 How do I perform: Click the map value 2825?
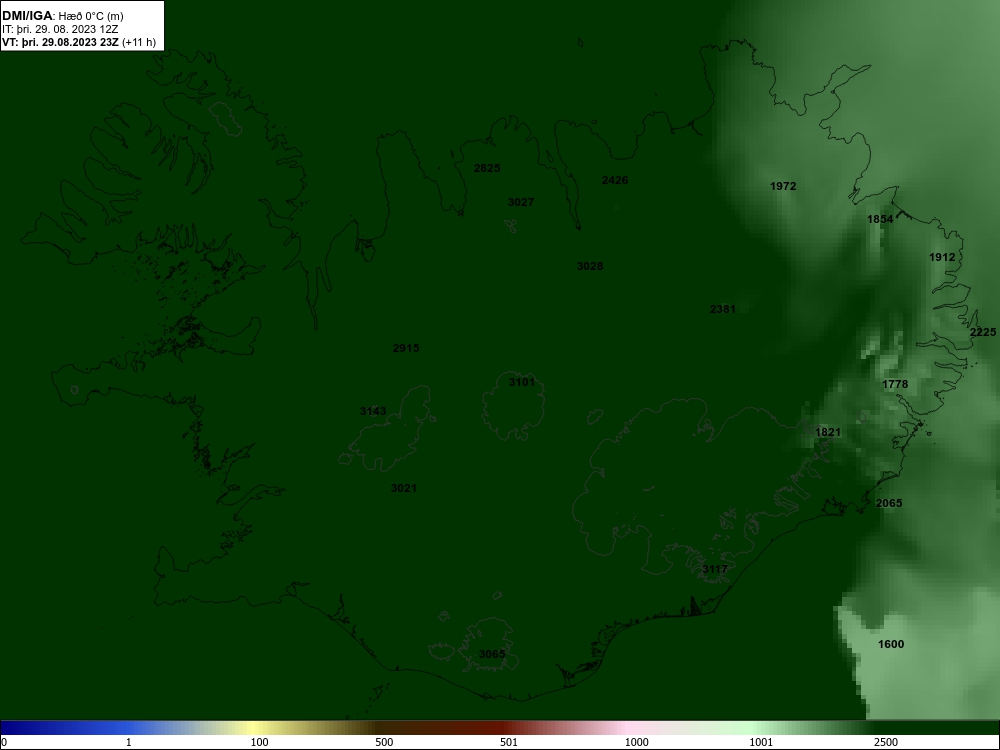click(x=487, y=168)
